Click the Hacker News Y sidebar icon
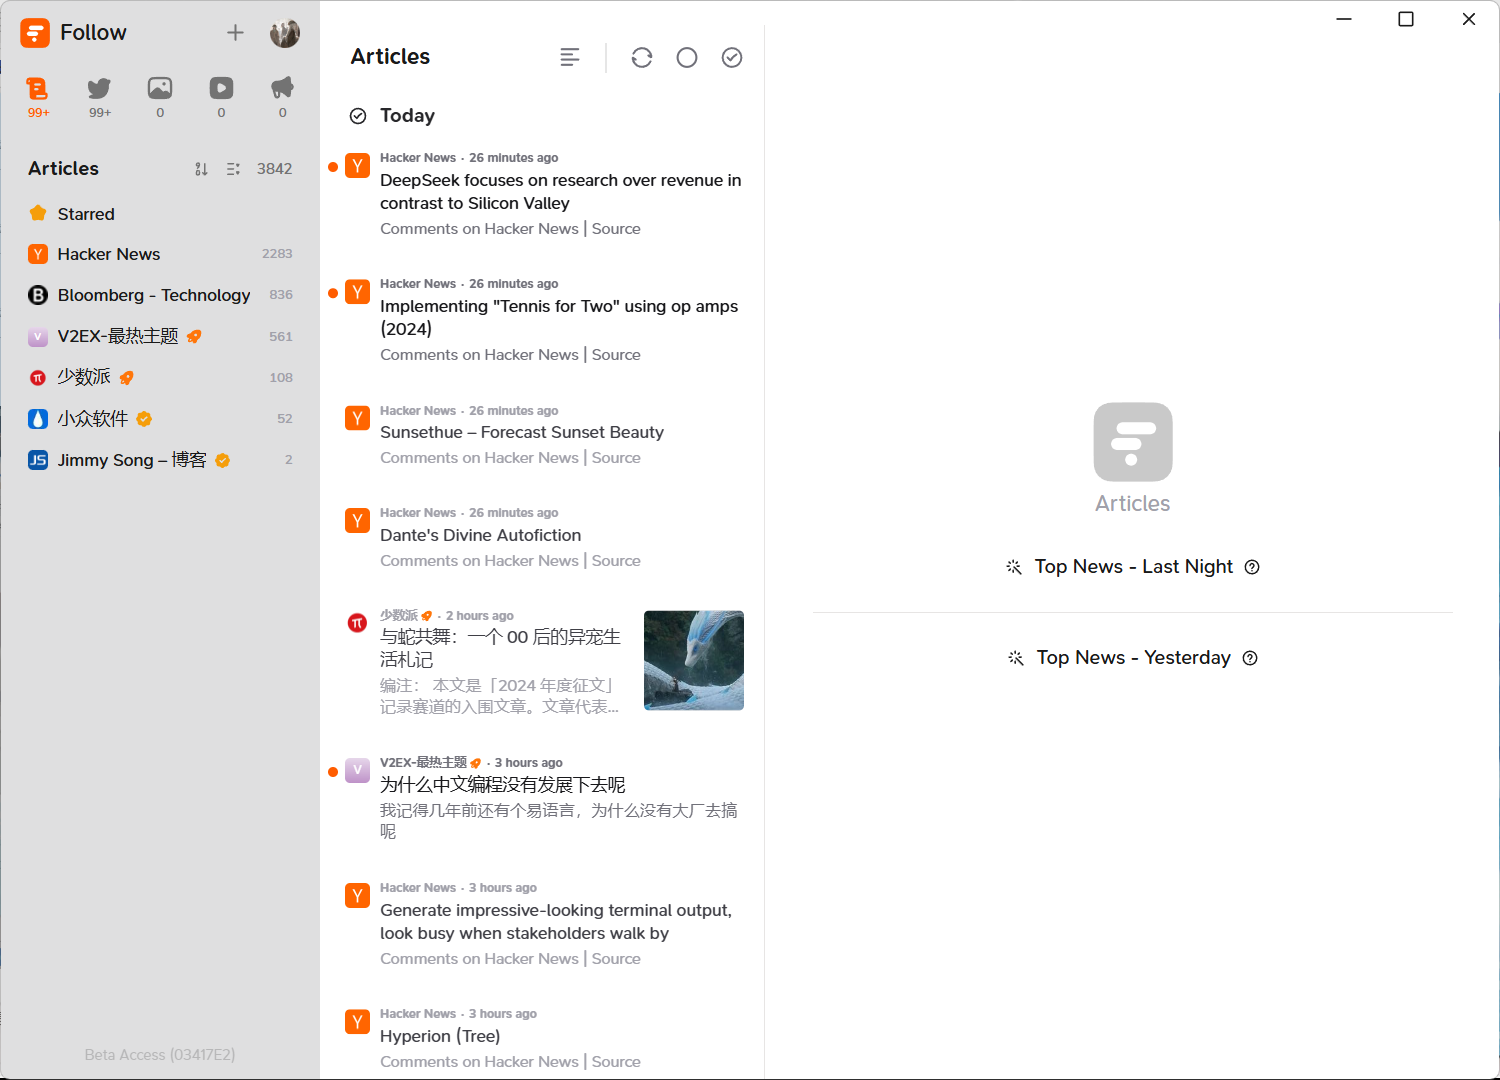 38,254
